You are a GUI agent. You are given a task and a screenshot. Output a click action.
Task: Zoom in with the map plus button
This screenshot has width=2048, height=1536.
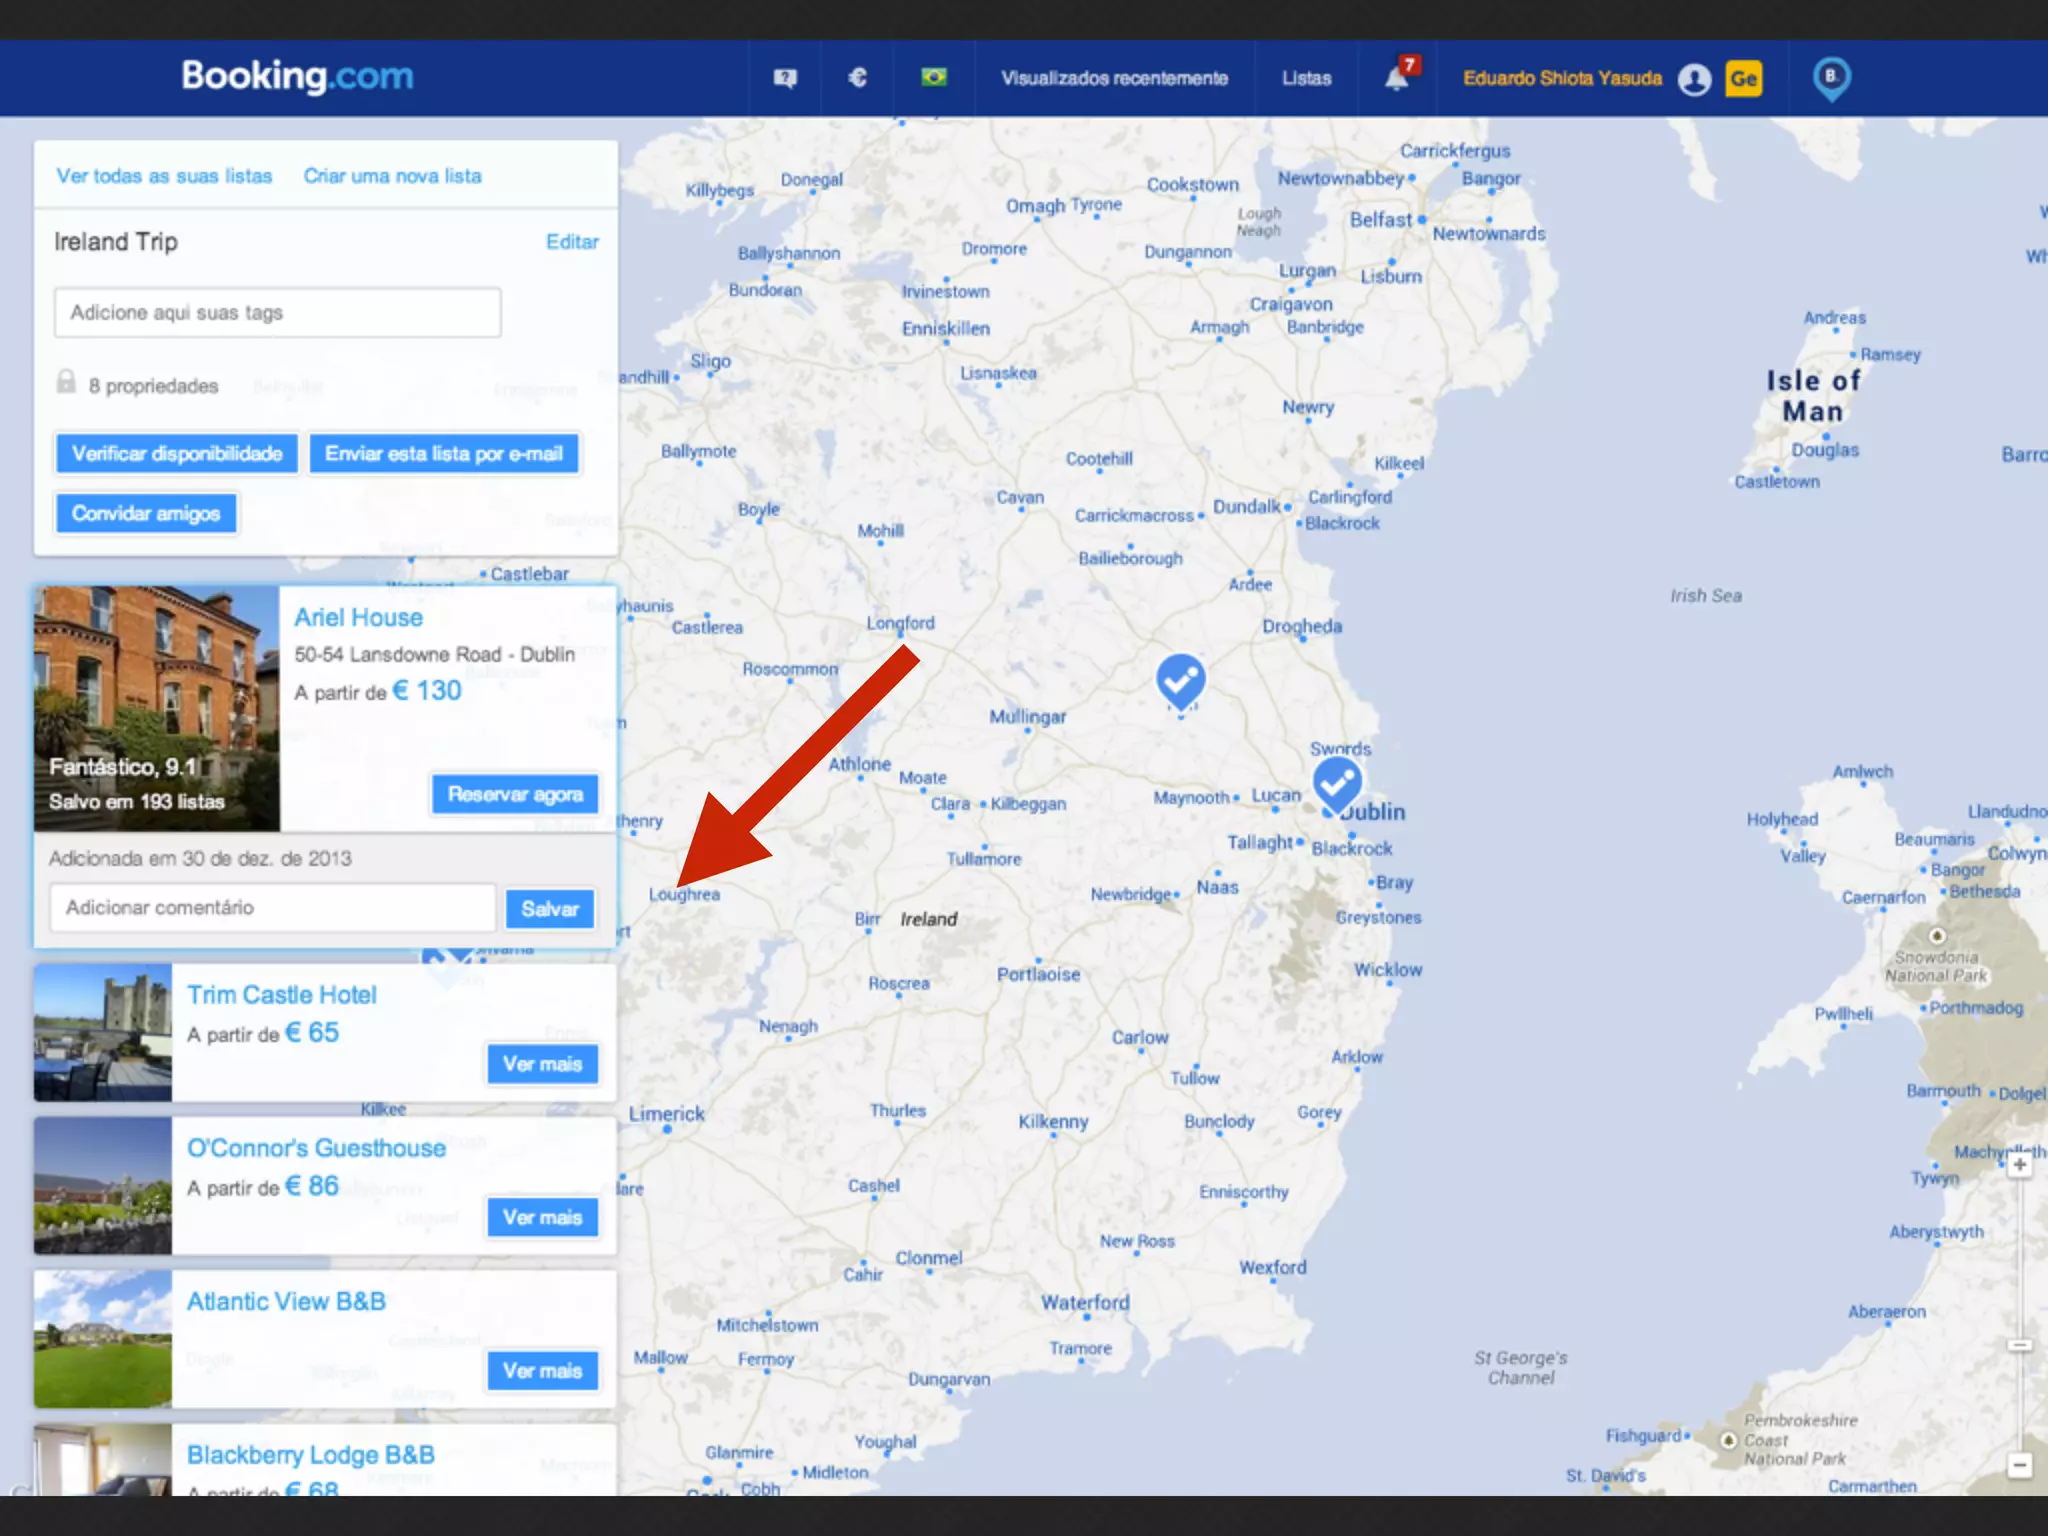2019,1165
